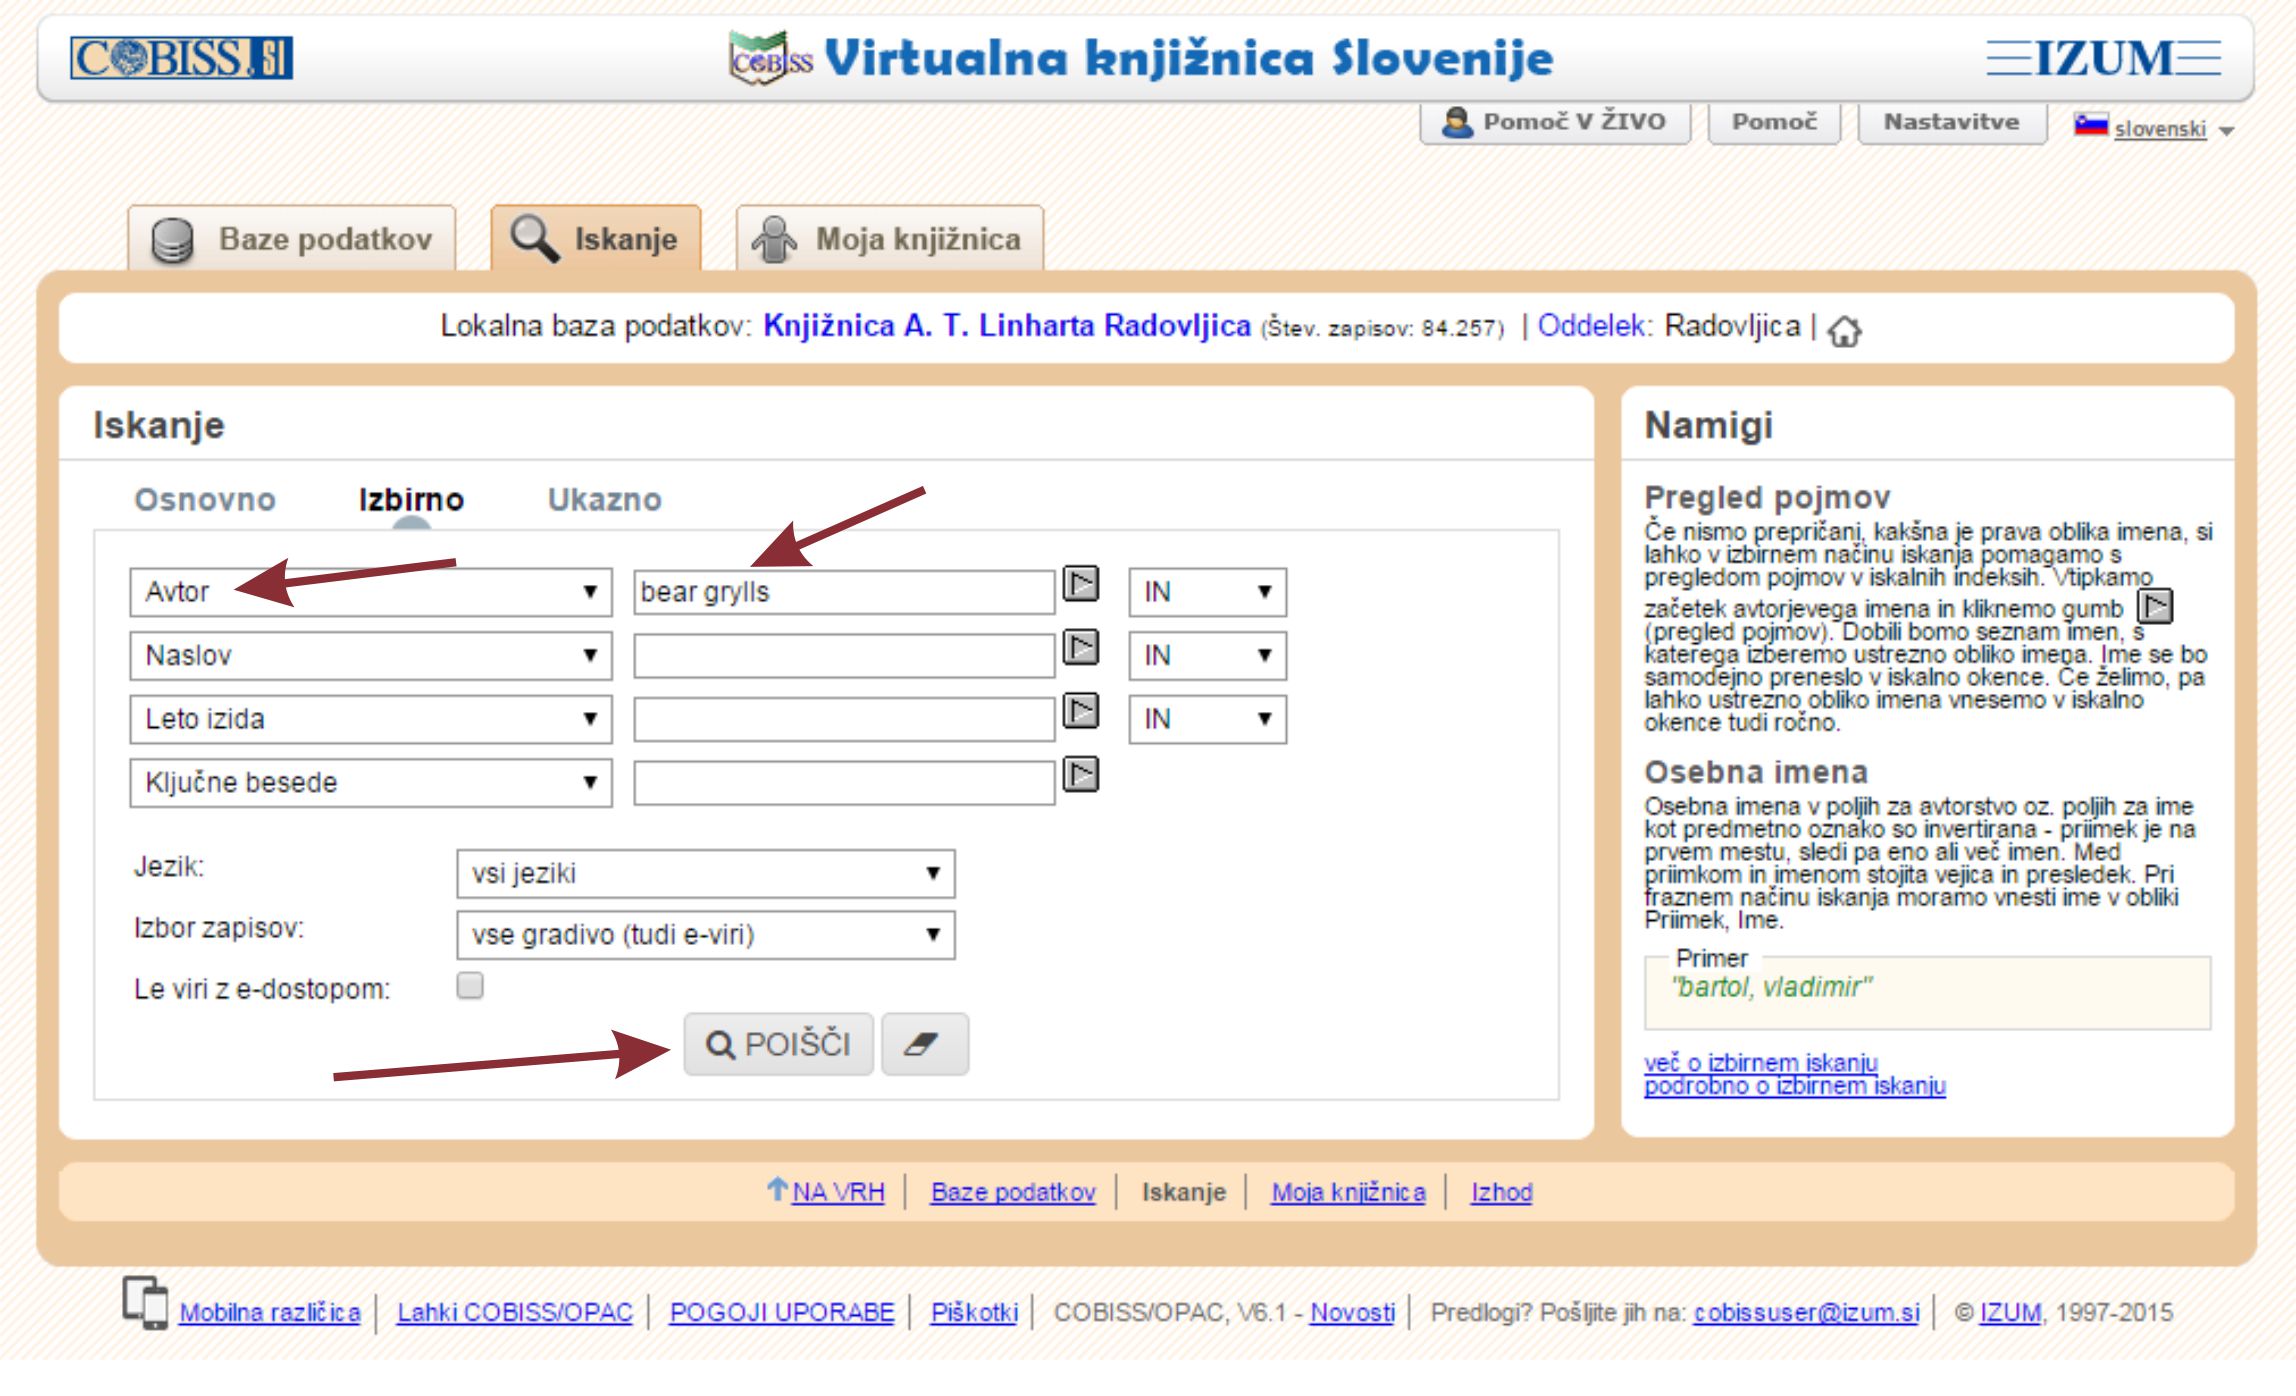Viewport: 2296px width, 1396px height.
Task: Click the Pomoč V ŽIVO button
Action: [1555, 122]
